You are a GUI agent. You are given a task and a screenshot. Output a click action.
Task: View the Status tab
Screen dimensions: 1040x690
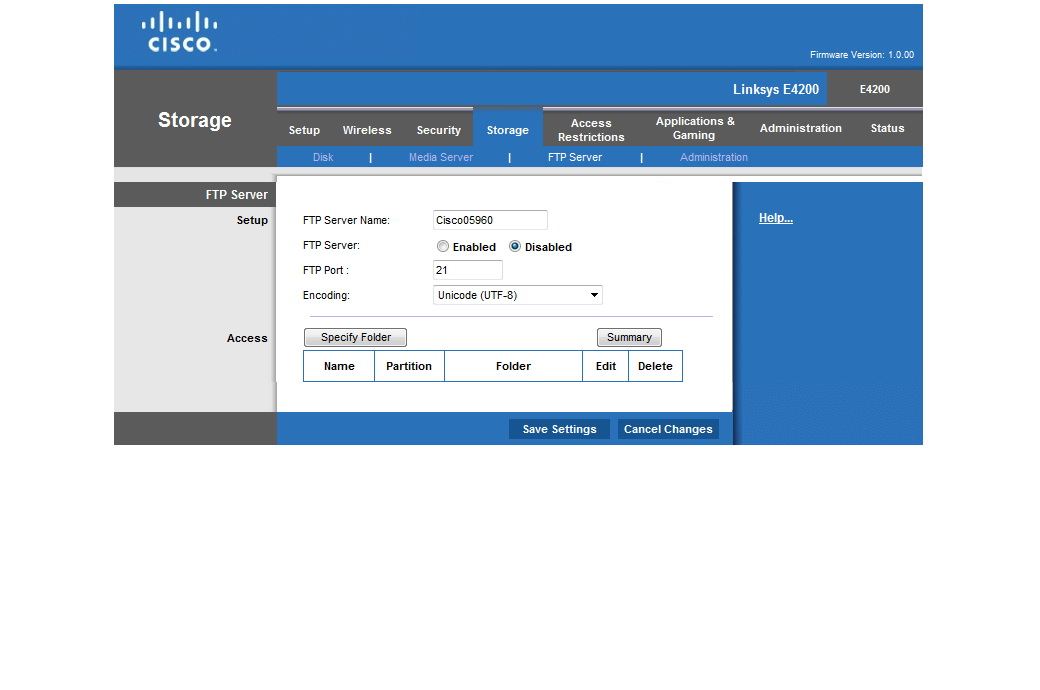point(887,128)
